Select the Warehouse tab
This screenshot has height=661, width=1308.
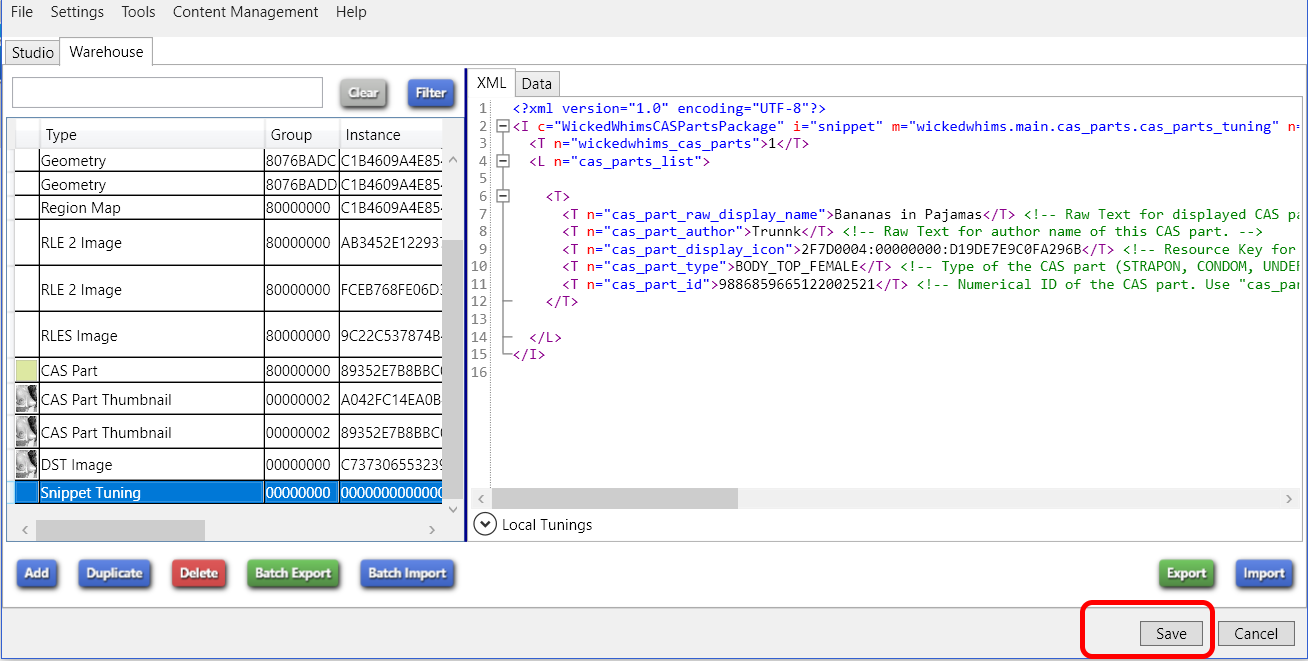(x=106, y=51)
